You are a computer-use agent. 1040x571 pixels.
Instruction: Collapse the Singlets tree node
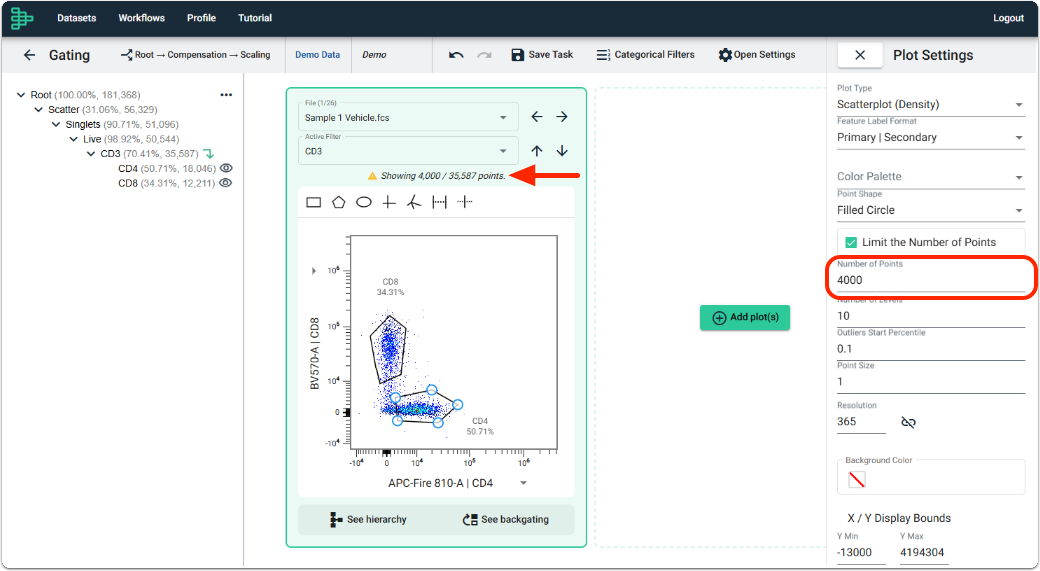(56, 124)
